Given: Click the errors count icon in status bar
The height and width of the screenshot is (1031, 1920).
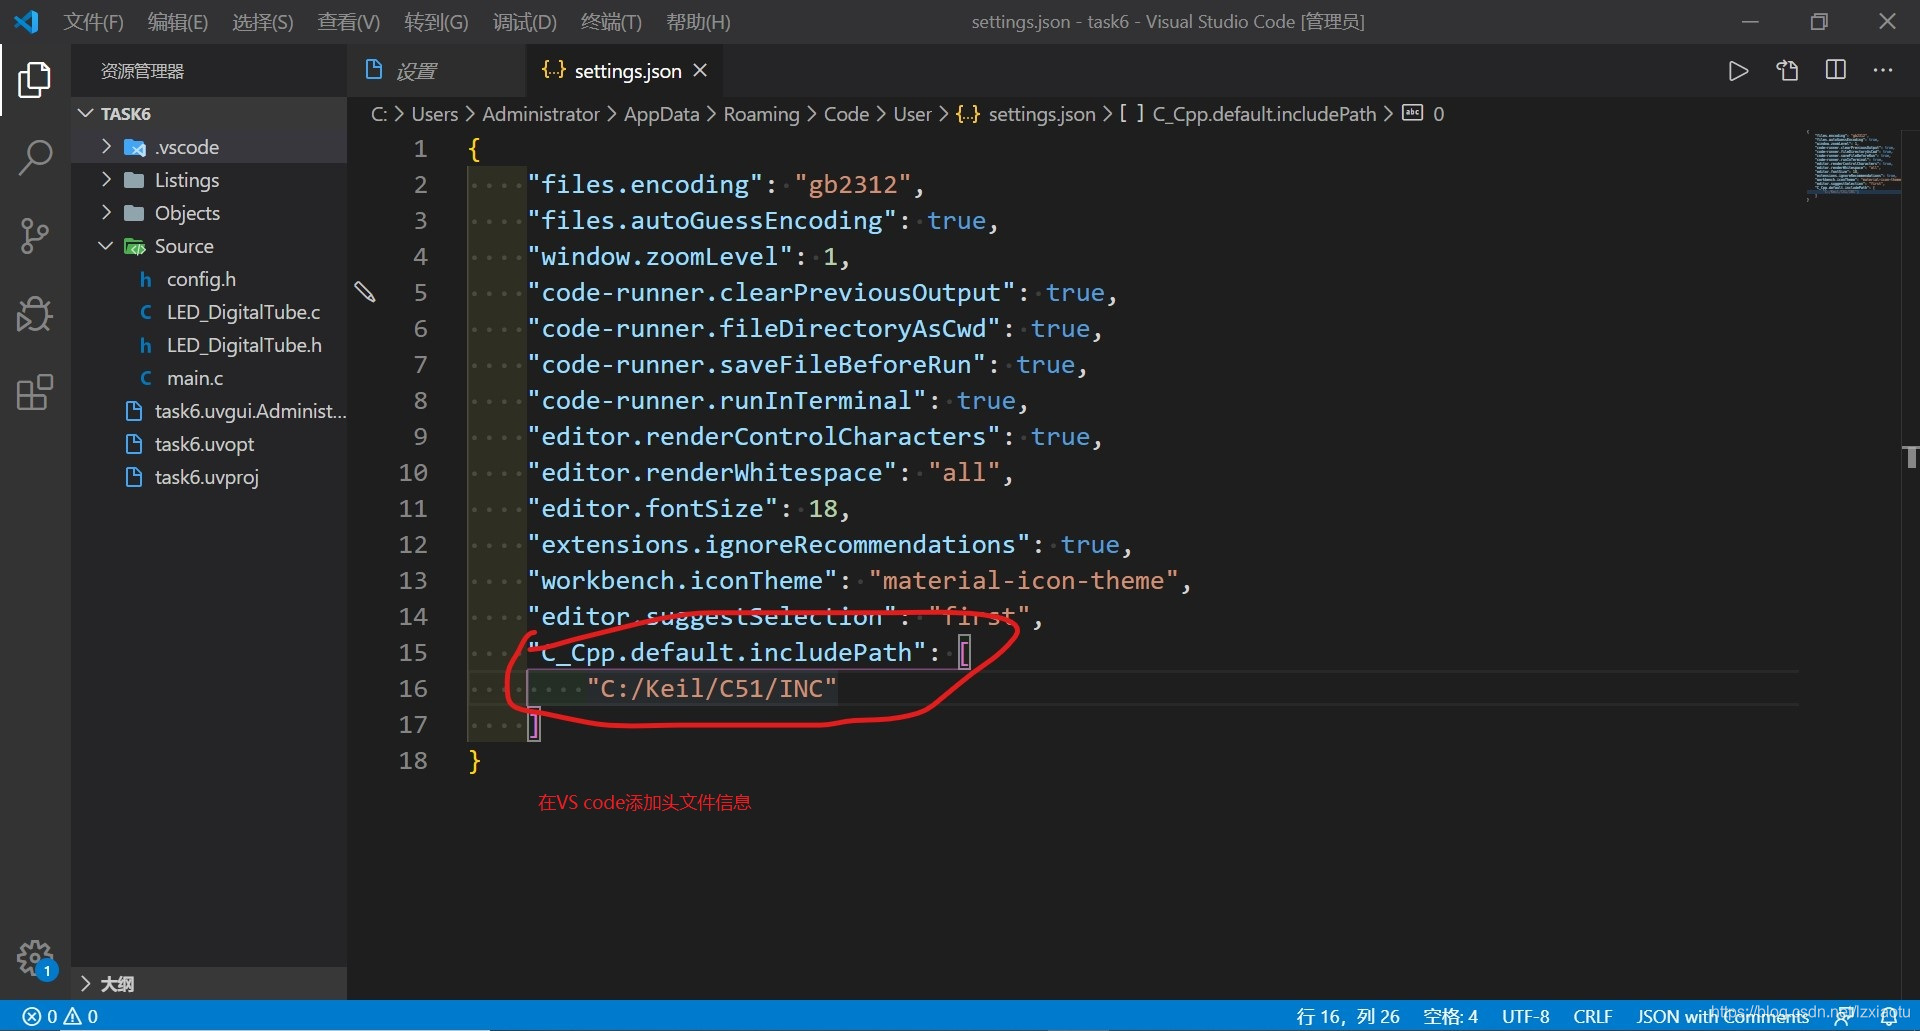Looking at the screenshot, I should 31,1016.
